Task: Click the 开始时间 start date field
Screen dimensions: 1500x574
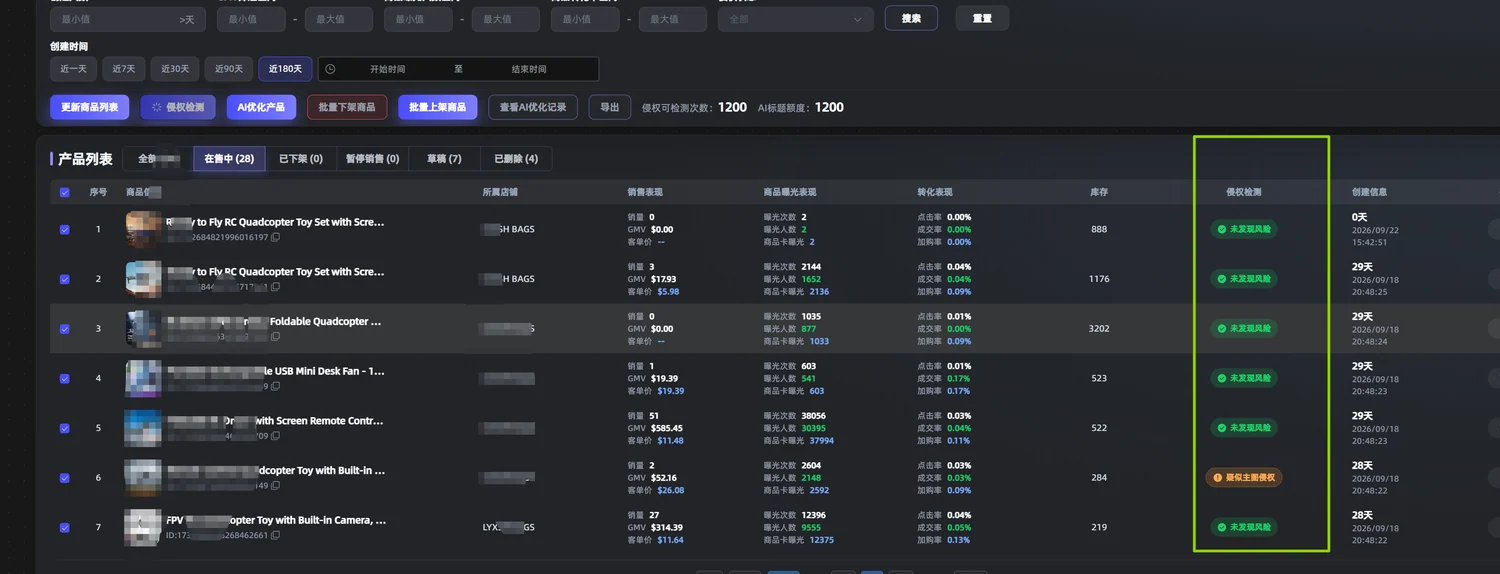Action: click(388, 69)
